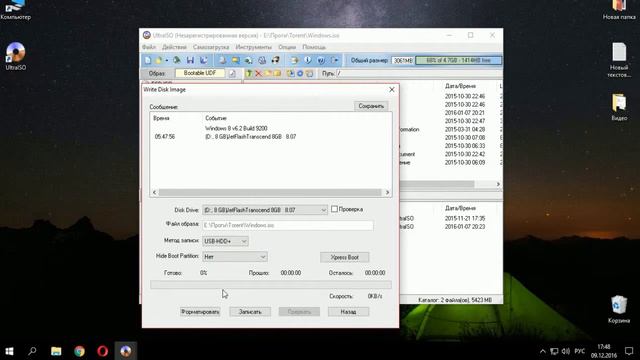Image resolution: width=640 pixels, height=360 pixels.
Task: Click the green Up arrow icon
Action: click(249, 73)
